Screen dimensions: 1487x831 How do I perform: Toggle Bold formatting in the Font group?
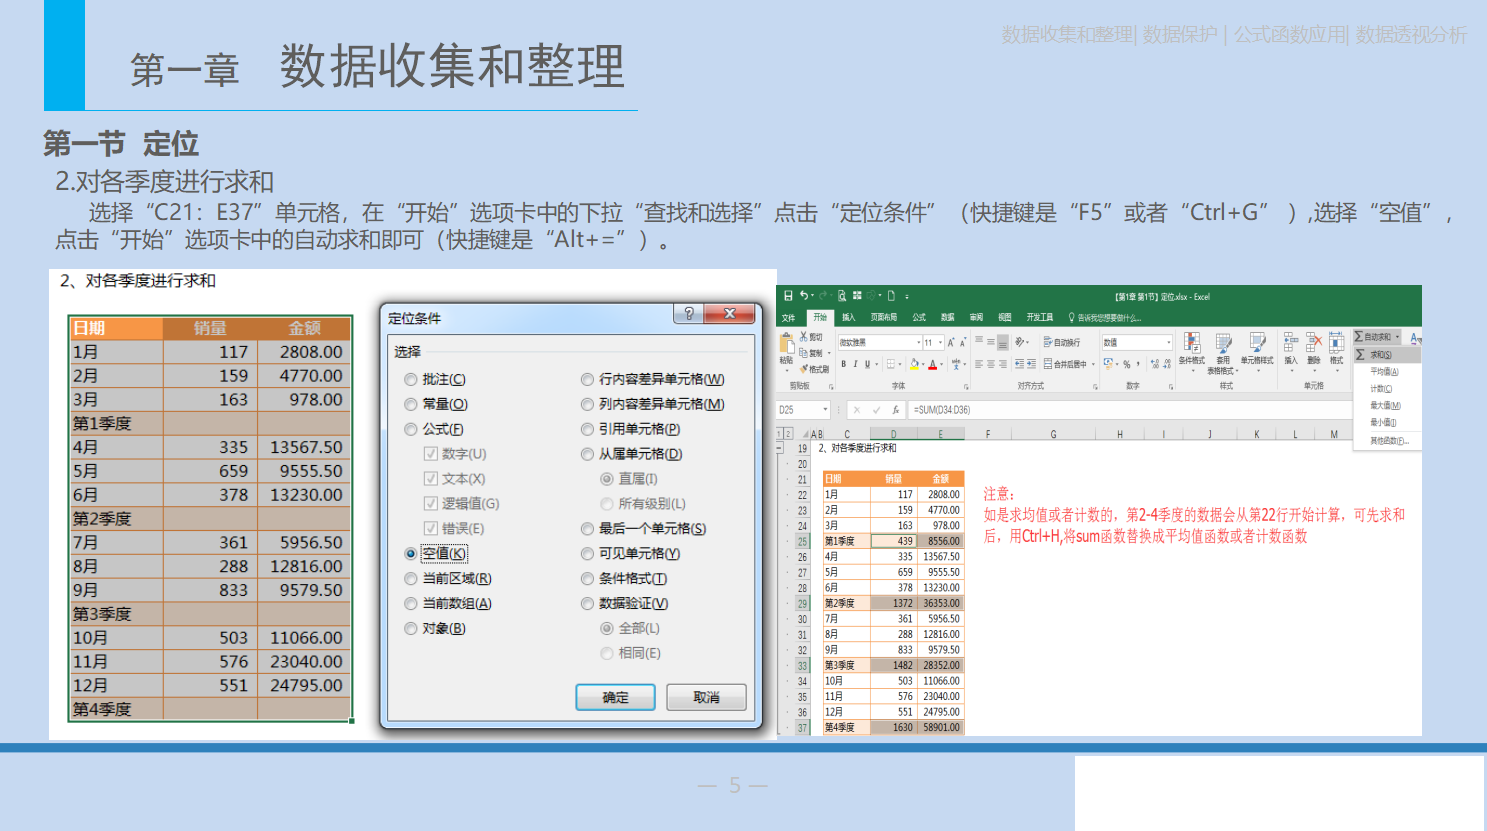coord(843,364)
